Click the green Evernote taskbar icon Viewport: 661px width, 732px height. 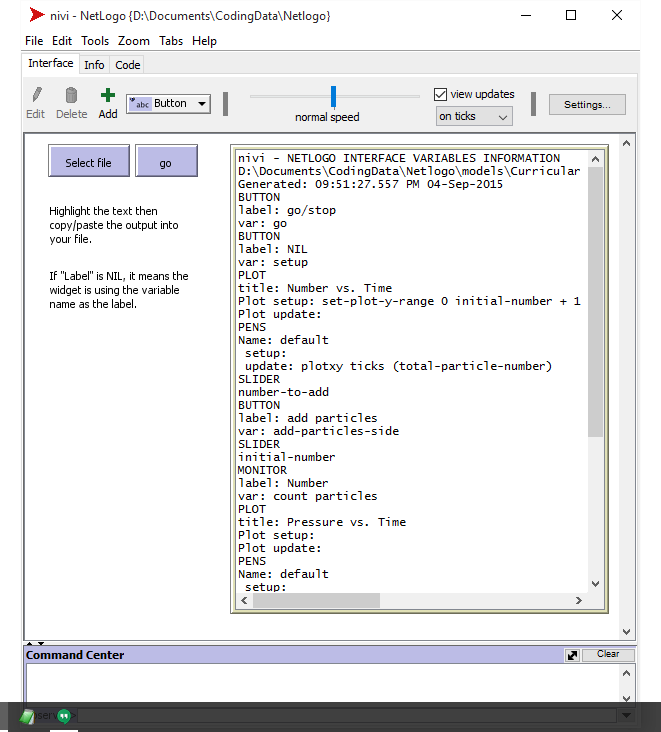tap(27, 716)
